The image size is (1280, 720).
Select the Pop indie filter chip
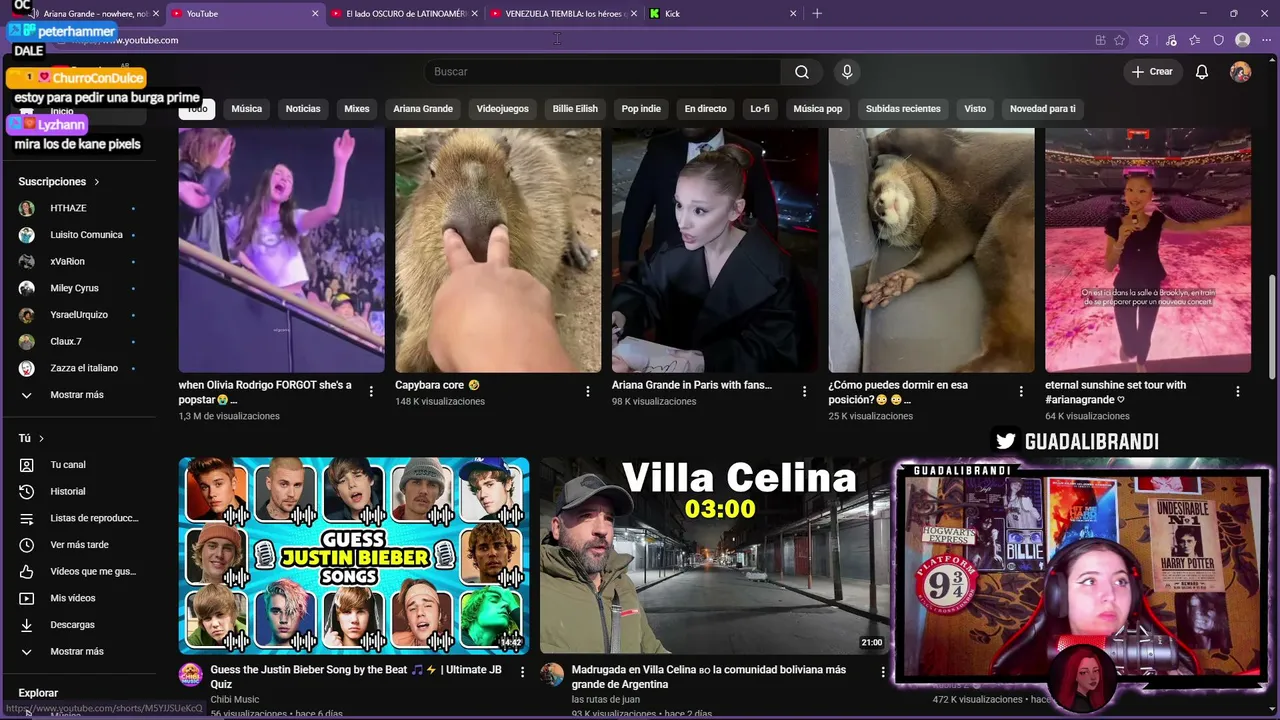[641, 109]
